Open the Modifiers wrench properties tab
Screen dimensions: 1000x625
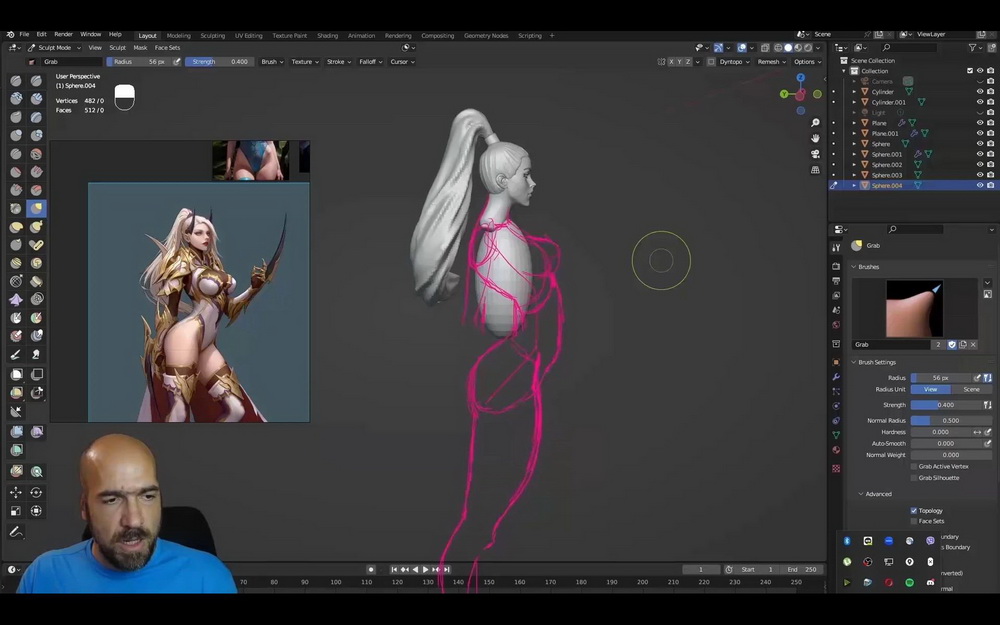pyautogui.click(x=836, y=377)
